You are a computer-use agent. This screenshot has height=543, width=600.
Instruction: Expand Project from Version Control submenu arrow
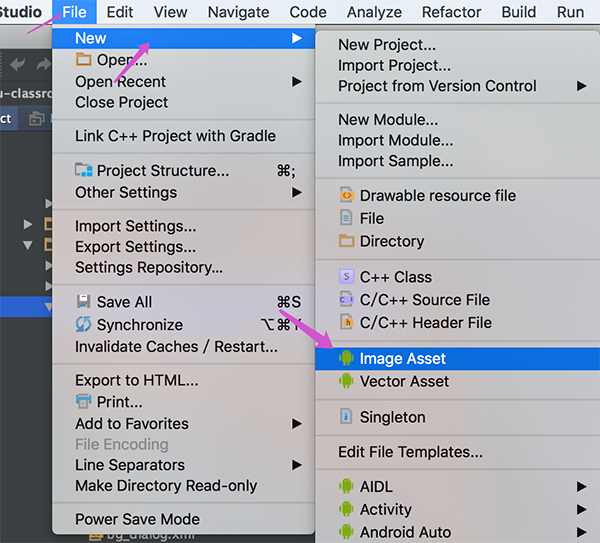coord(582,86)
